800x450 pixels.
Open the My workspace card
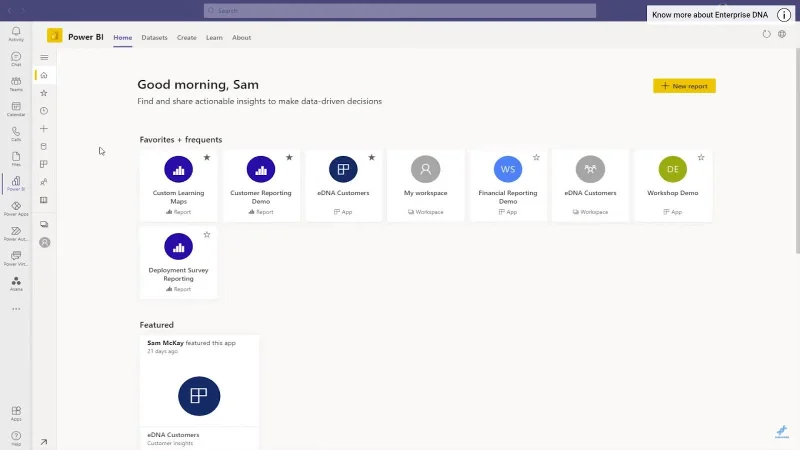(426, 185)
